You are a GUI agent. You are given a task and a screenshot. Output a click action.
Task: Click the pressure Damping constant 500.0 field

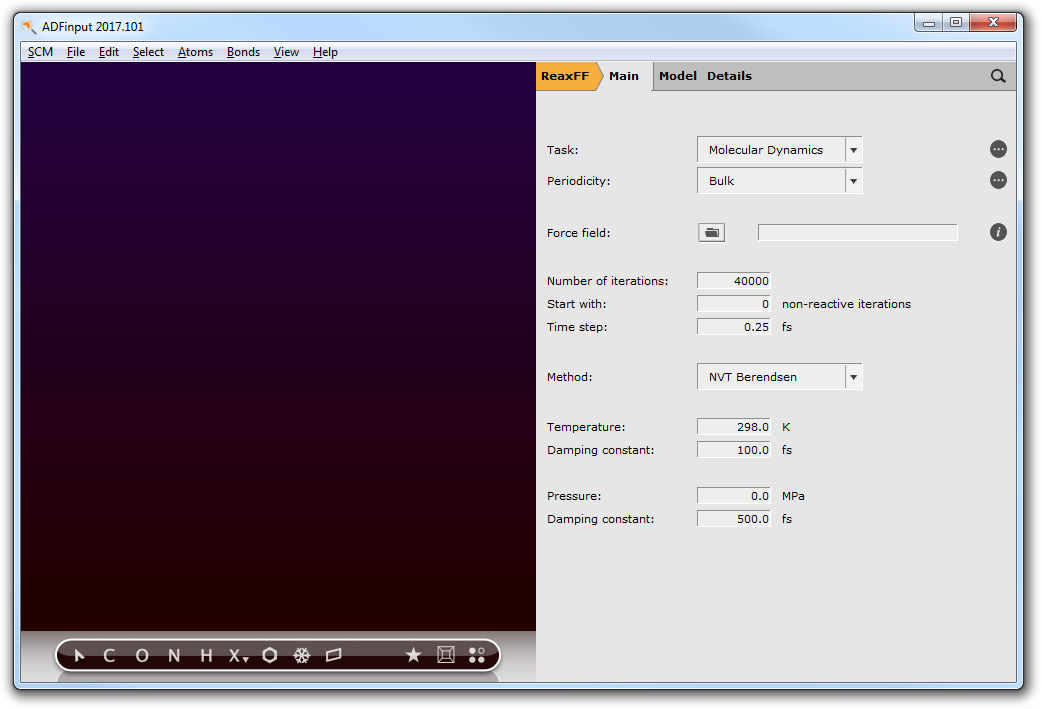(734, 519)
